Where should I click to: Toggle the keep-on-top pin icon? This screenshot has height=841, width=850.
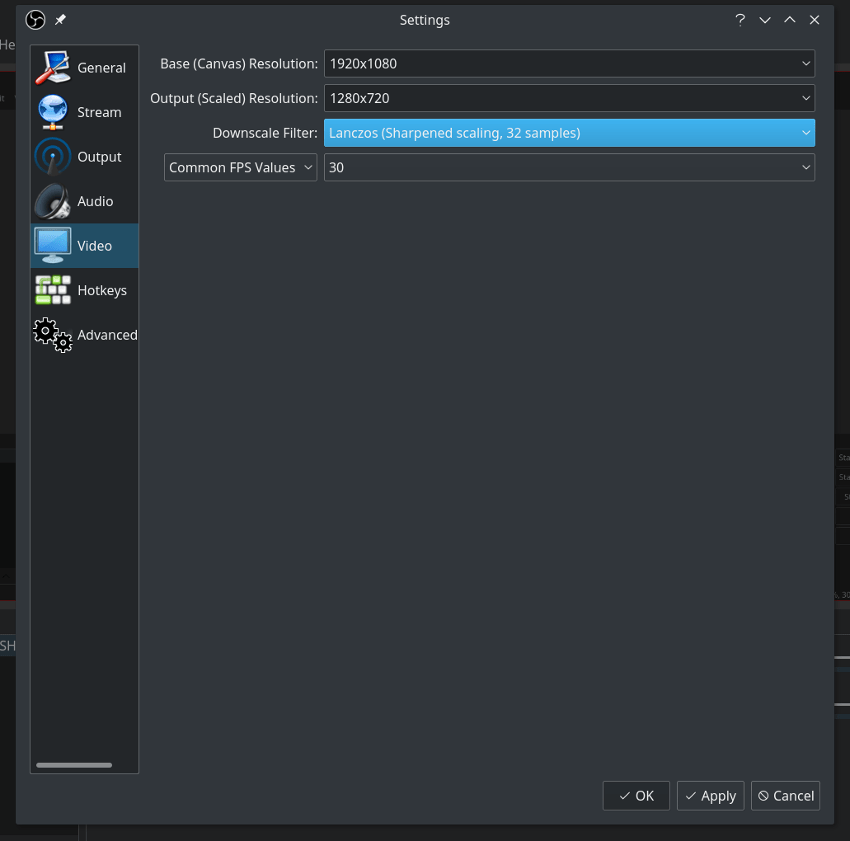click(59, 19)
